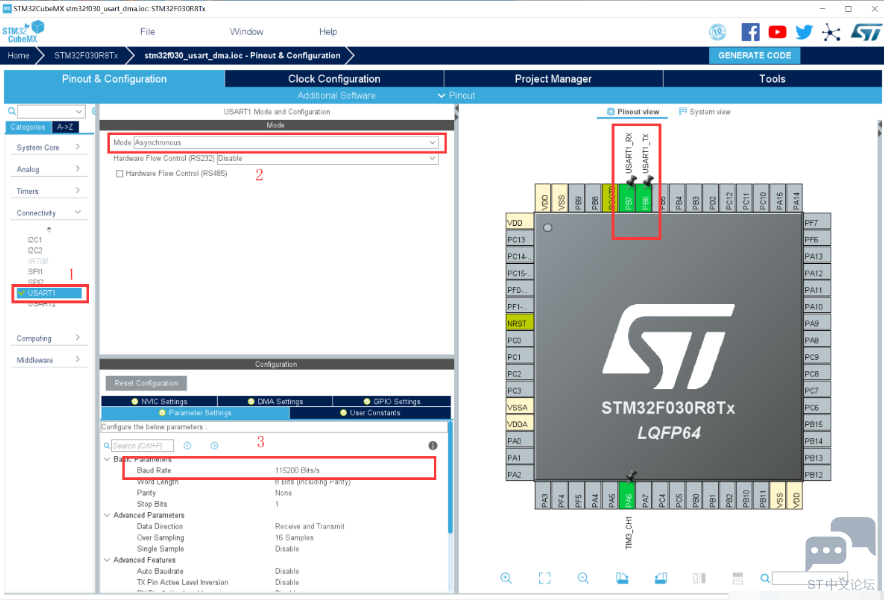This screenshot has width=884, height=600.
Task: Open Additional Software
Action: pyautogui.click(x=336, y=95)
